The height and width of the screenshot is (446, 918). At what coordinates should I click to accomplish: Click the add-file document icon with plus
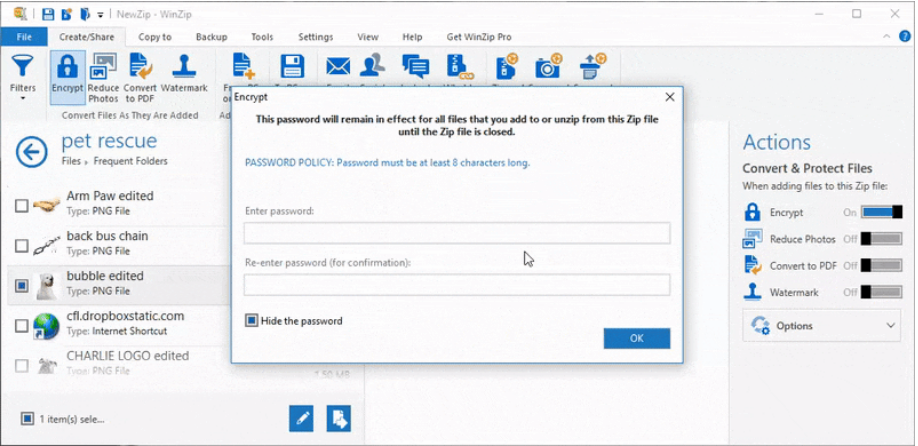point(244,66)
